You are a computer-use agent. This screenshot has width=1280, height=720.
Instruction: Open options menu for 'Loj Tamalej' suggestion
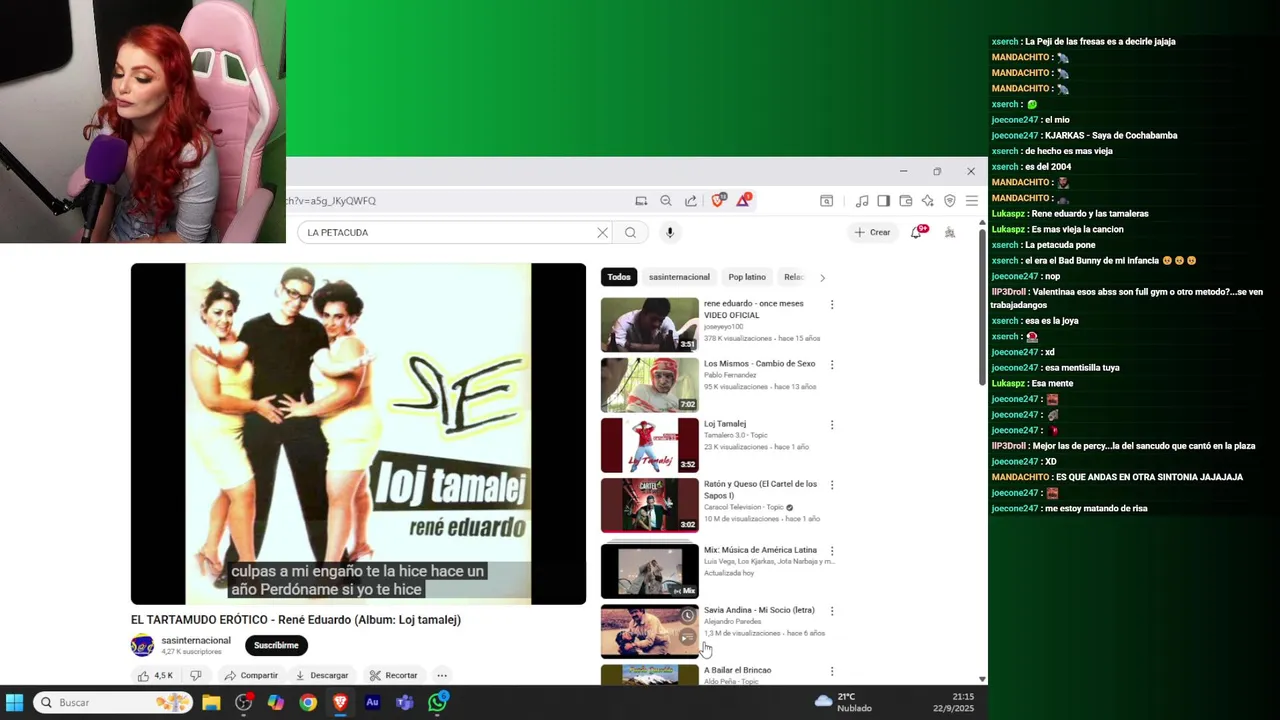(x=832, y=424)
